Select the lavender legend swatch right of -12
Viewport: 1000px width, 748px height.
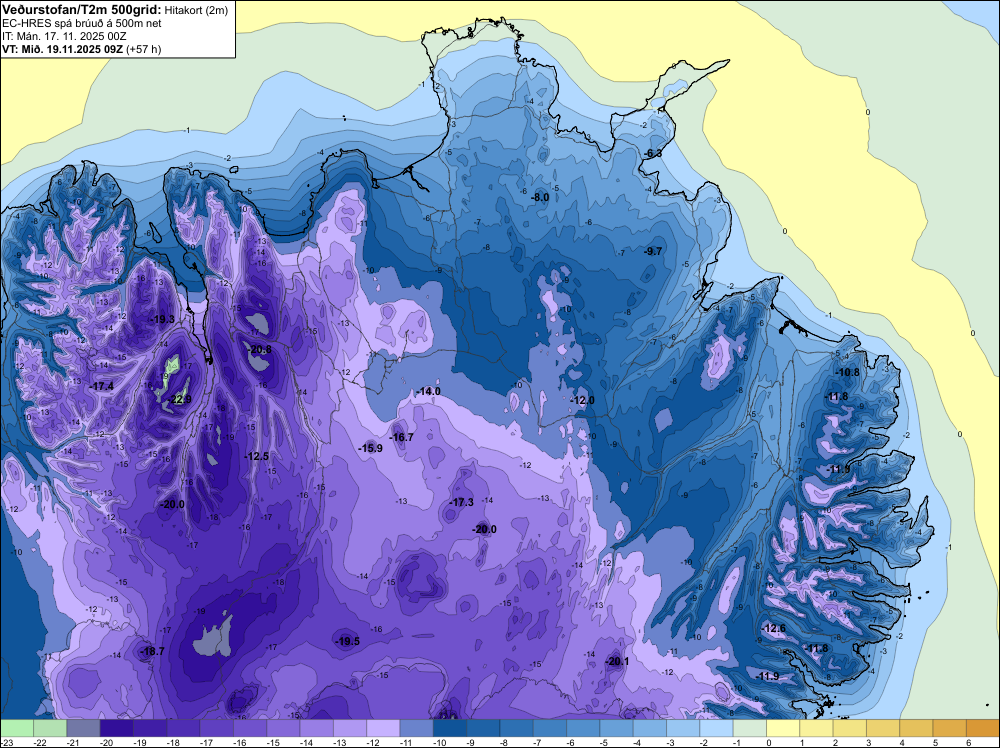point(383,728)
